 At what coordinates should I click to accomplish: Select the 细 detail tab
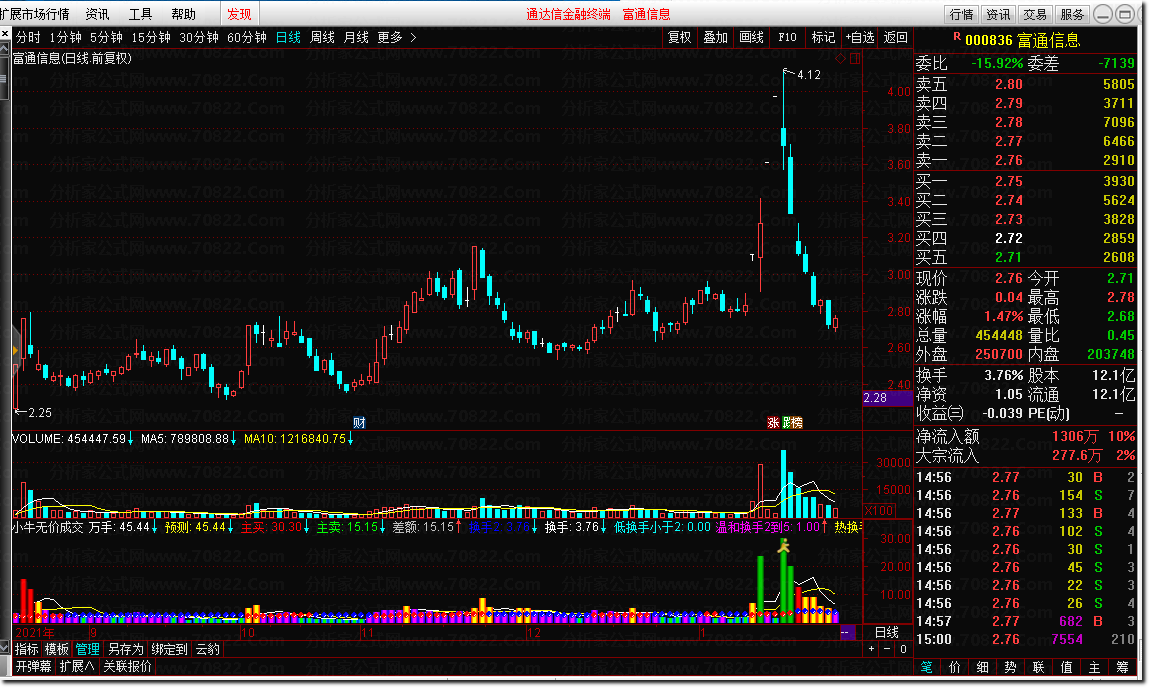click(x=982, y=667)
